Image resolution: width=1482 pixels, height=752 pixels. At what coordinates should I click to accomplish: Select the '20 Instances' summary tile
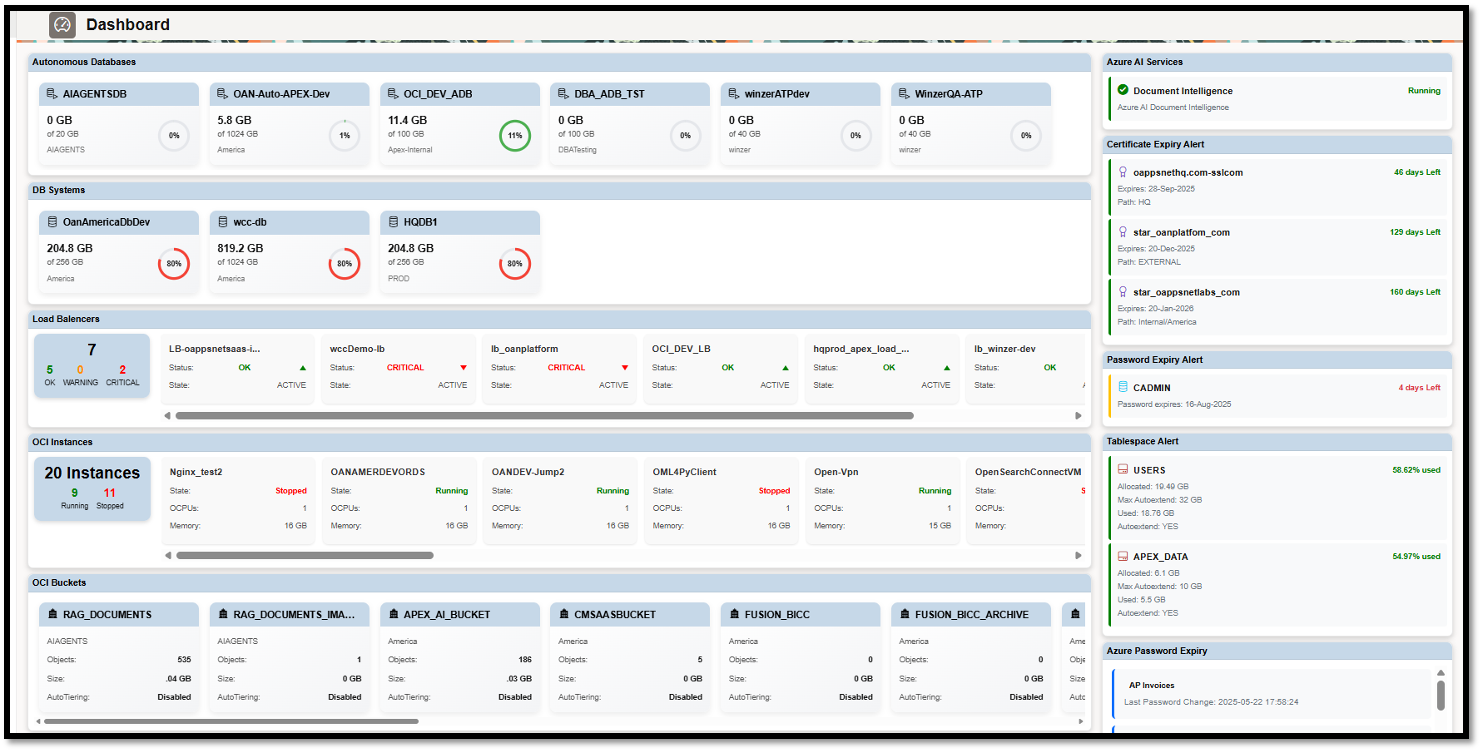tap(91, 488)
